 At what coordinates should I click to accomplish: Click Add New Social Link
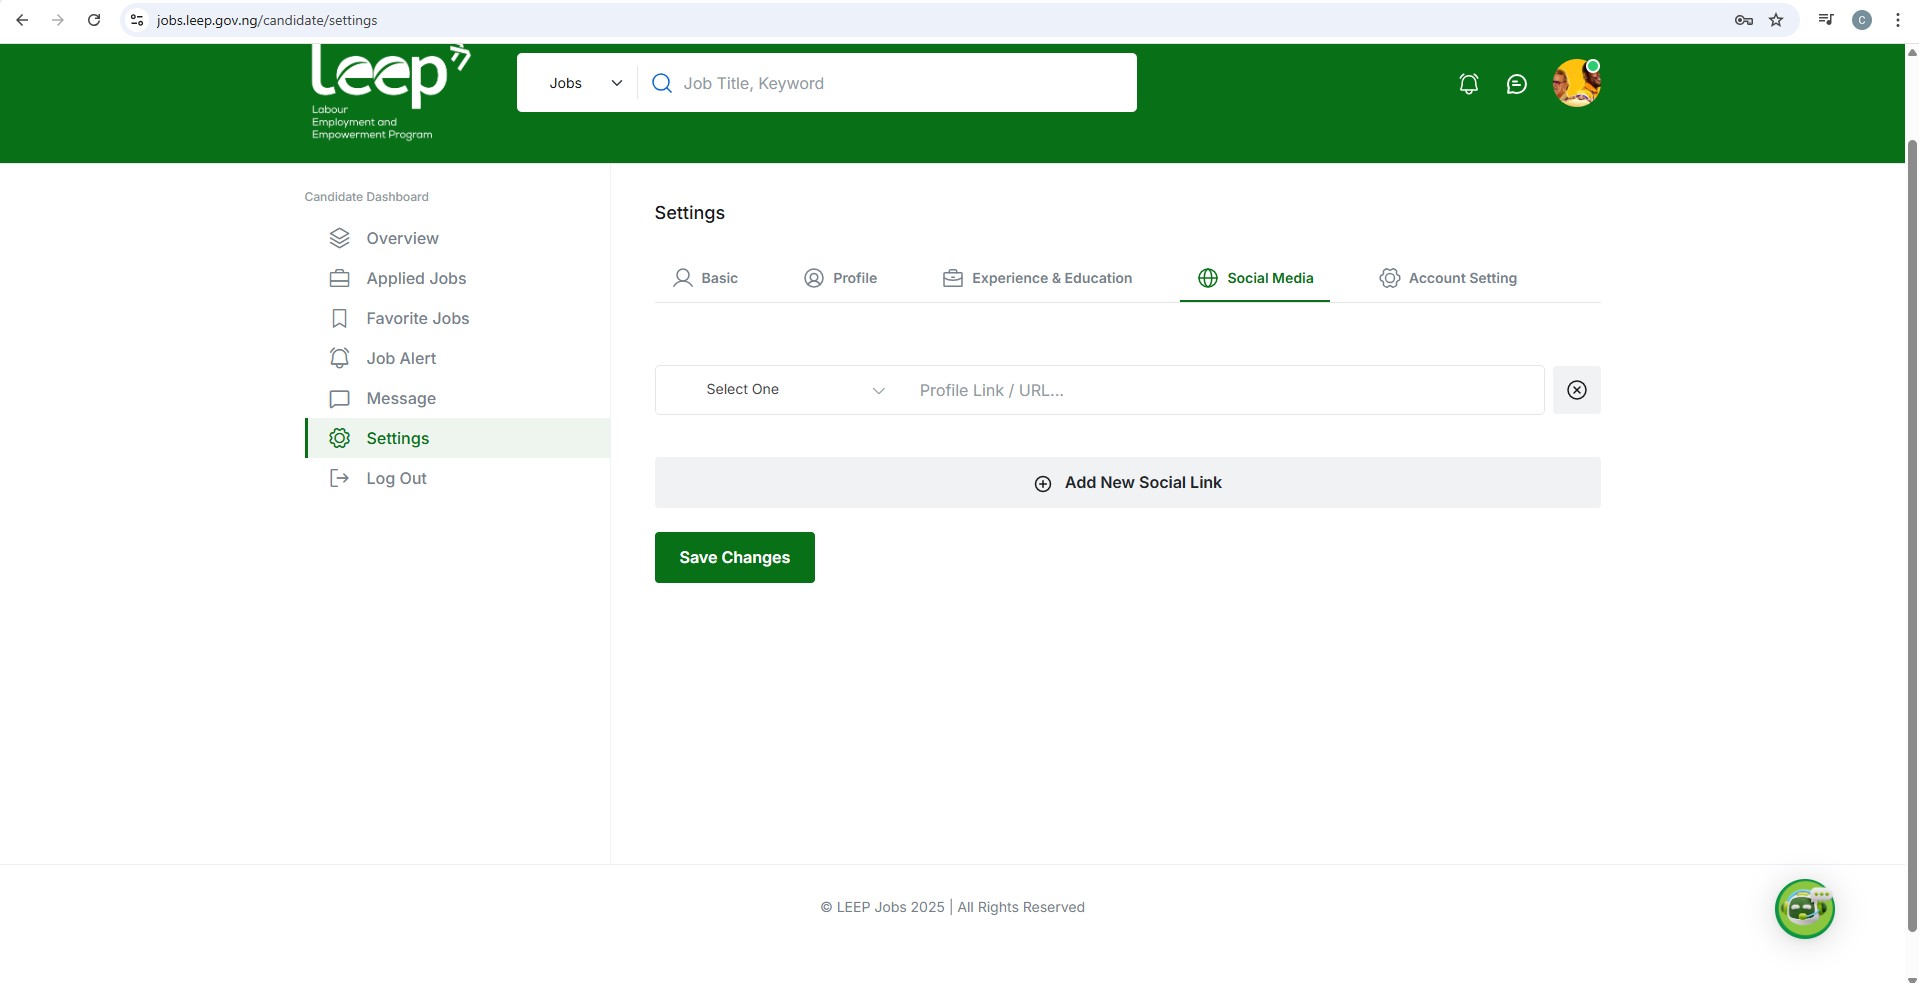(x=1127, y=483)
